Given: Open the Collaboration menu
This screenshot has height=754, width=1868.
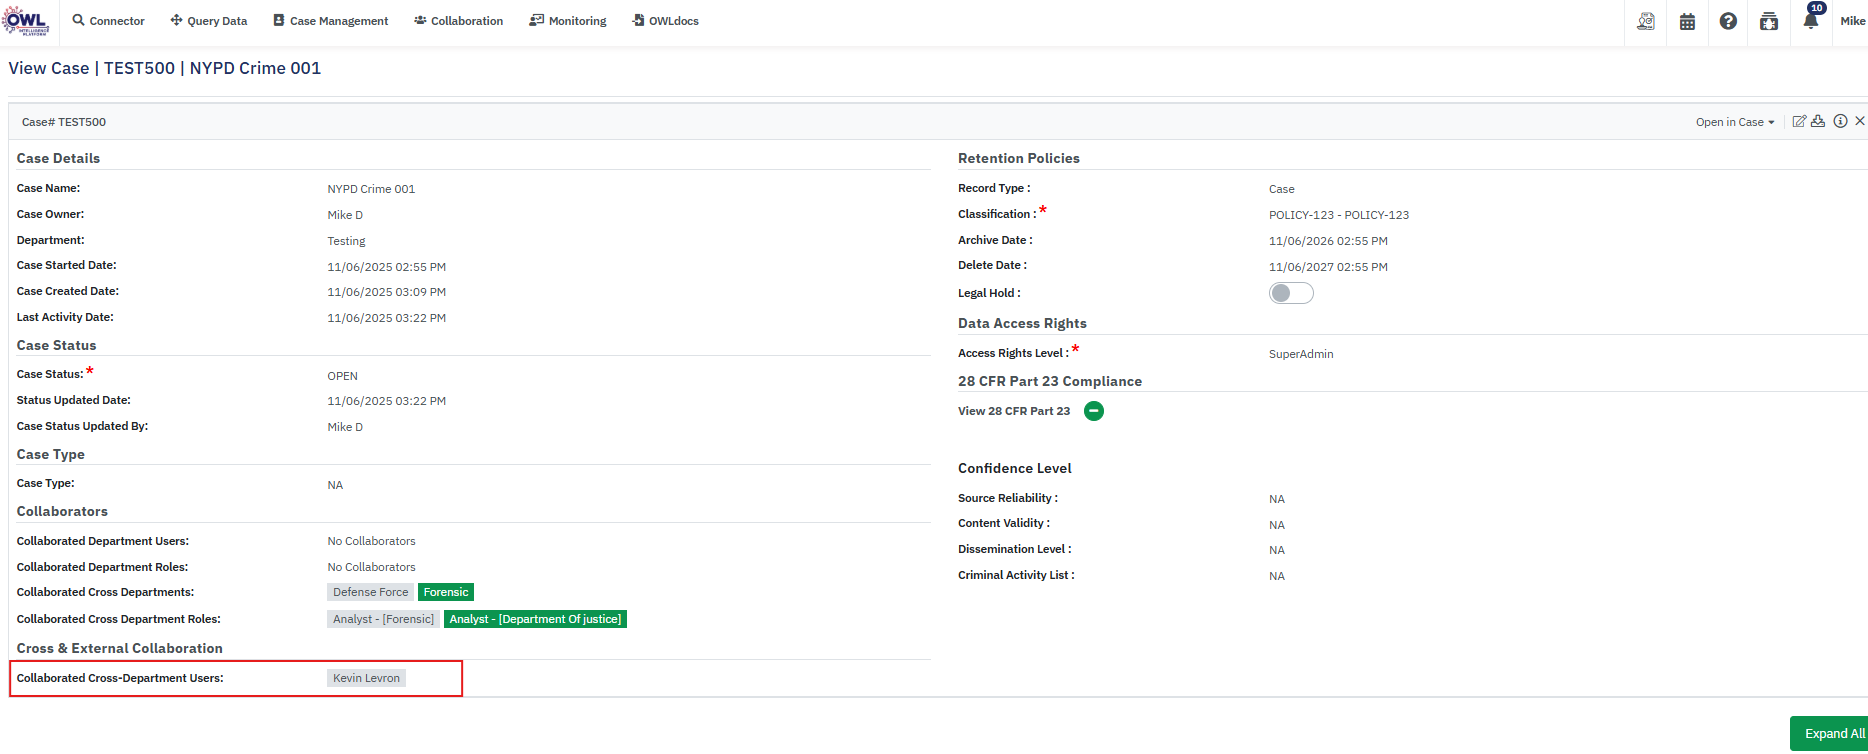Looking at the screenshot, I should tap(459, 21).
